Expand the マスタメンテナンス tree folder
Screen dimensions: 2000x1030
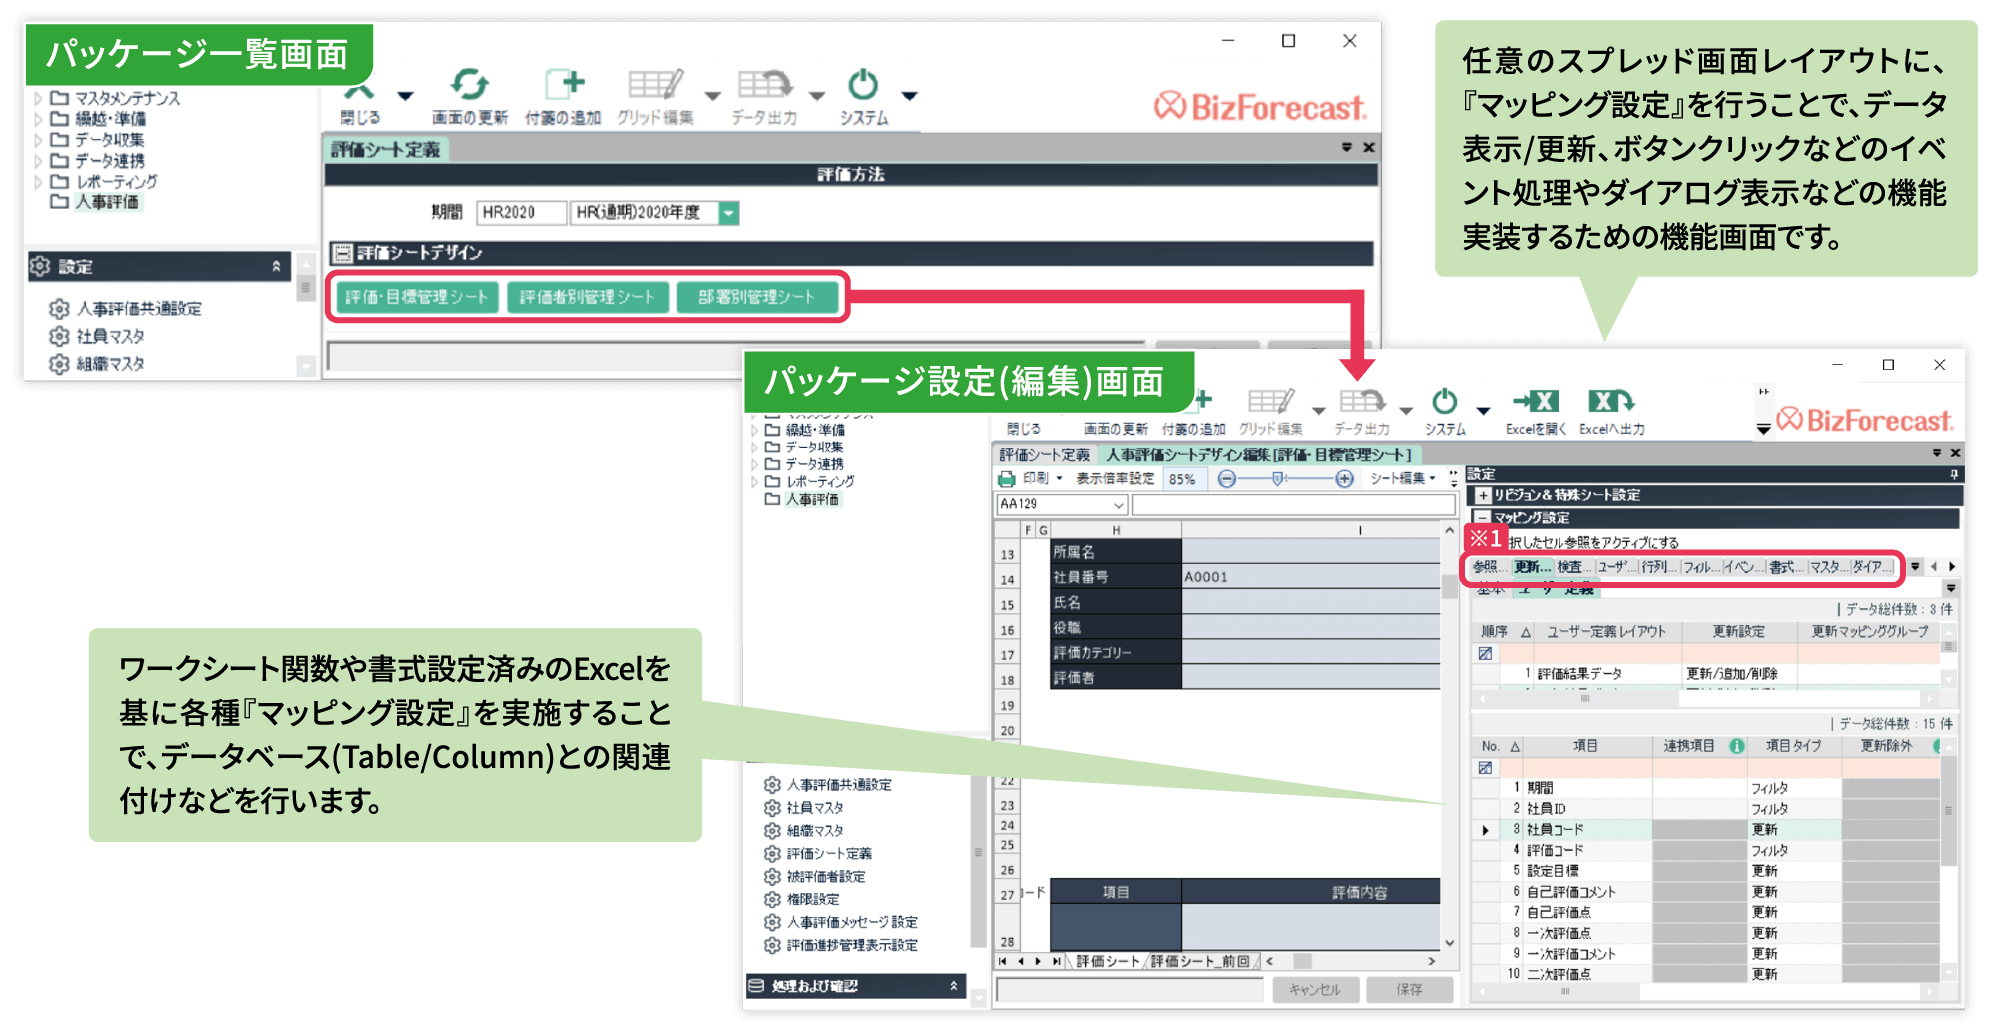(38, 99)
